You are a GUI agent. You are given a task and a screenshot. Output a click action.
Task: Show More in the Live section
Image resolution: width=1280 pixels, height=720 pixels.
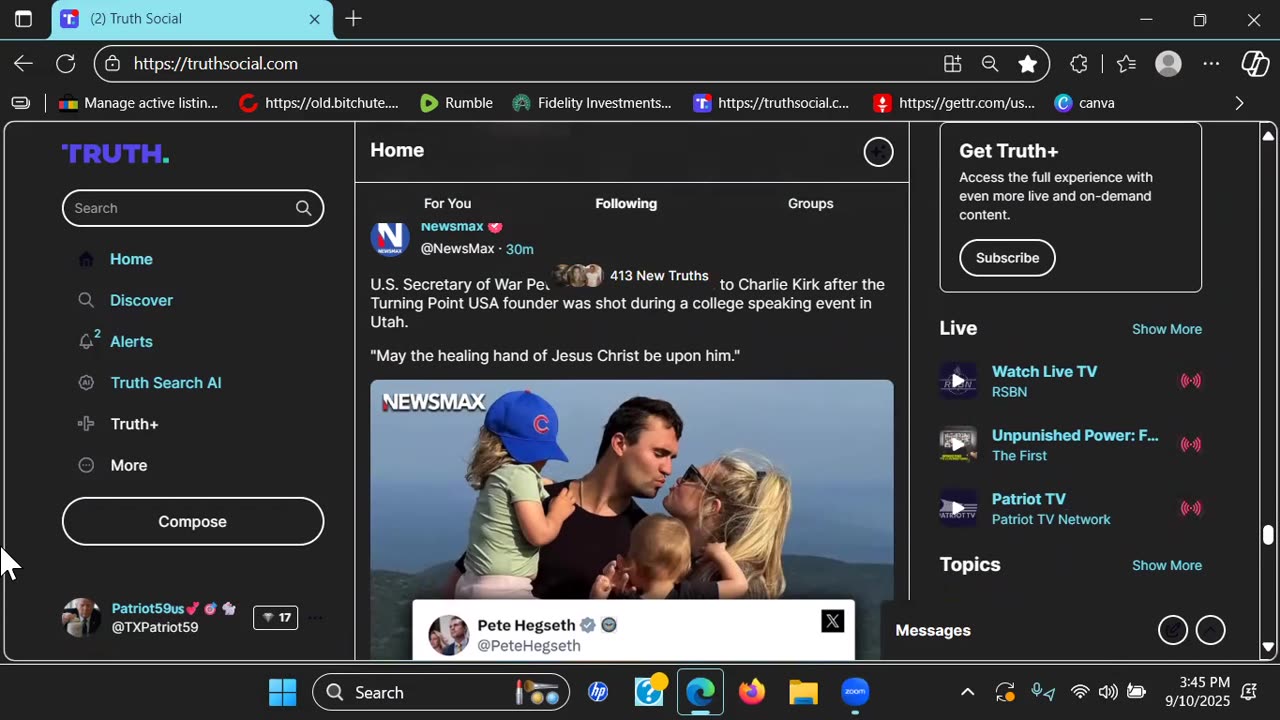pos(1167,329)
